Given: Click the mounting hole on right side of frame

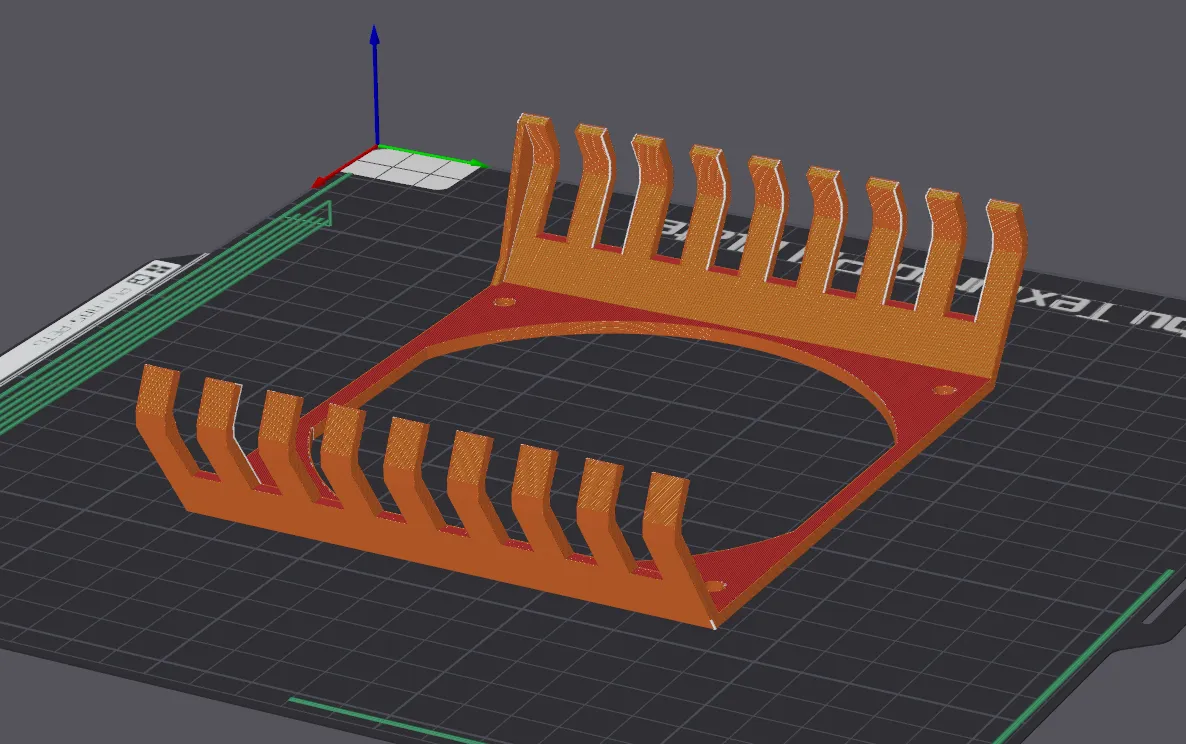Looking at the screenshot, I should click(945, 391).
